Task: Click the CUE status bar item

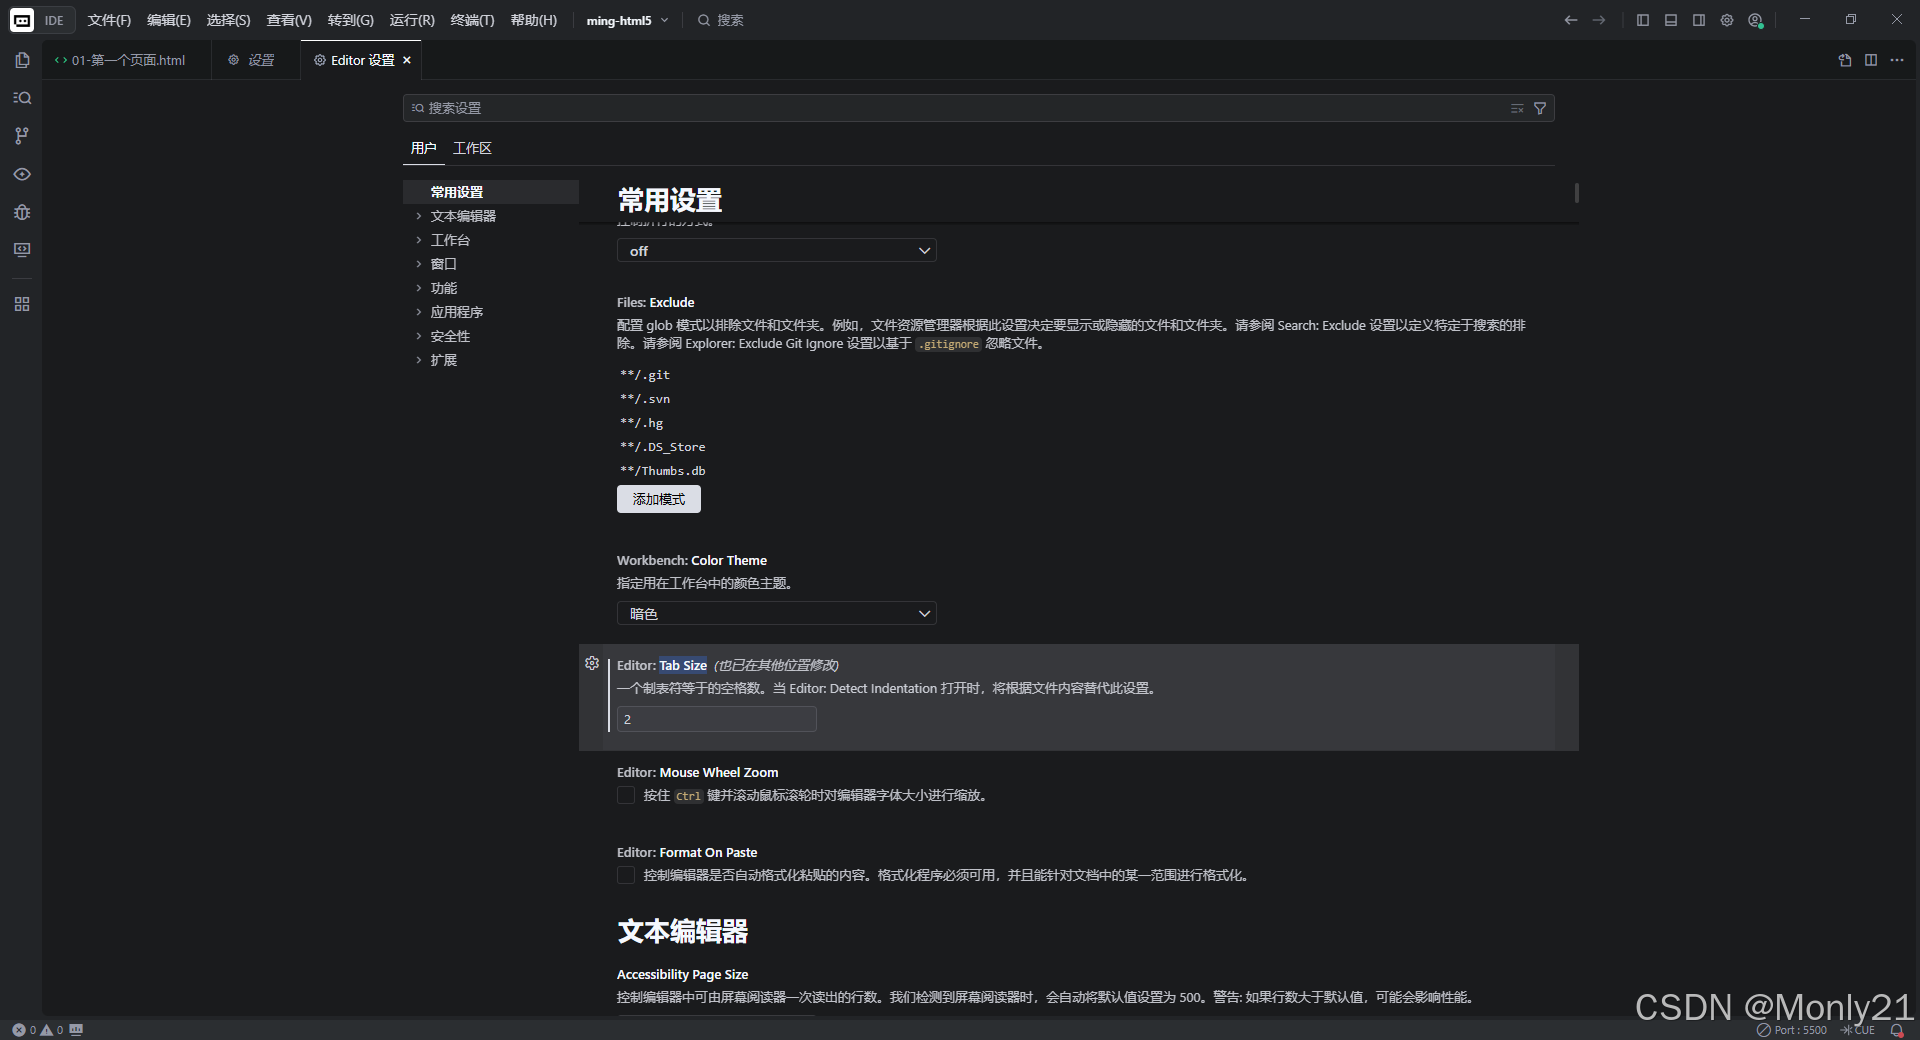Action: tap(1858, 1030)
